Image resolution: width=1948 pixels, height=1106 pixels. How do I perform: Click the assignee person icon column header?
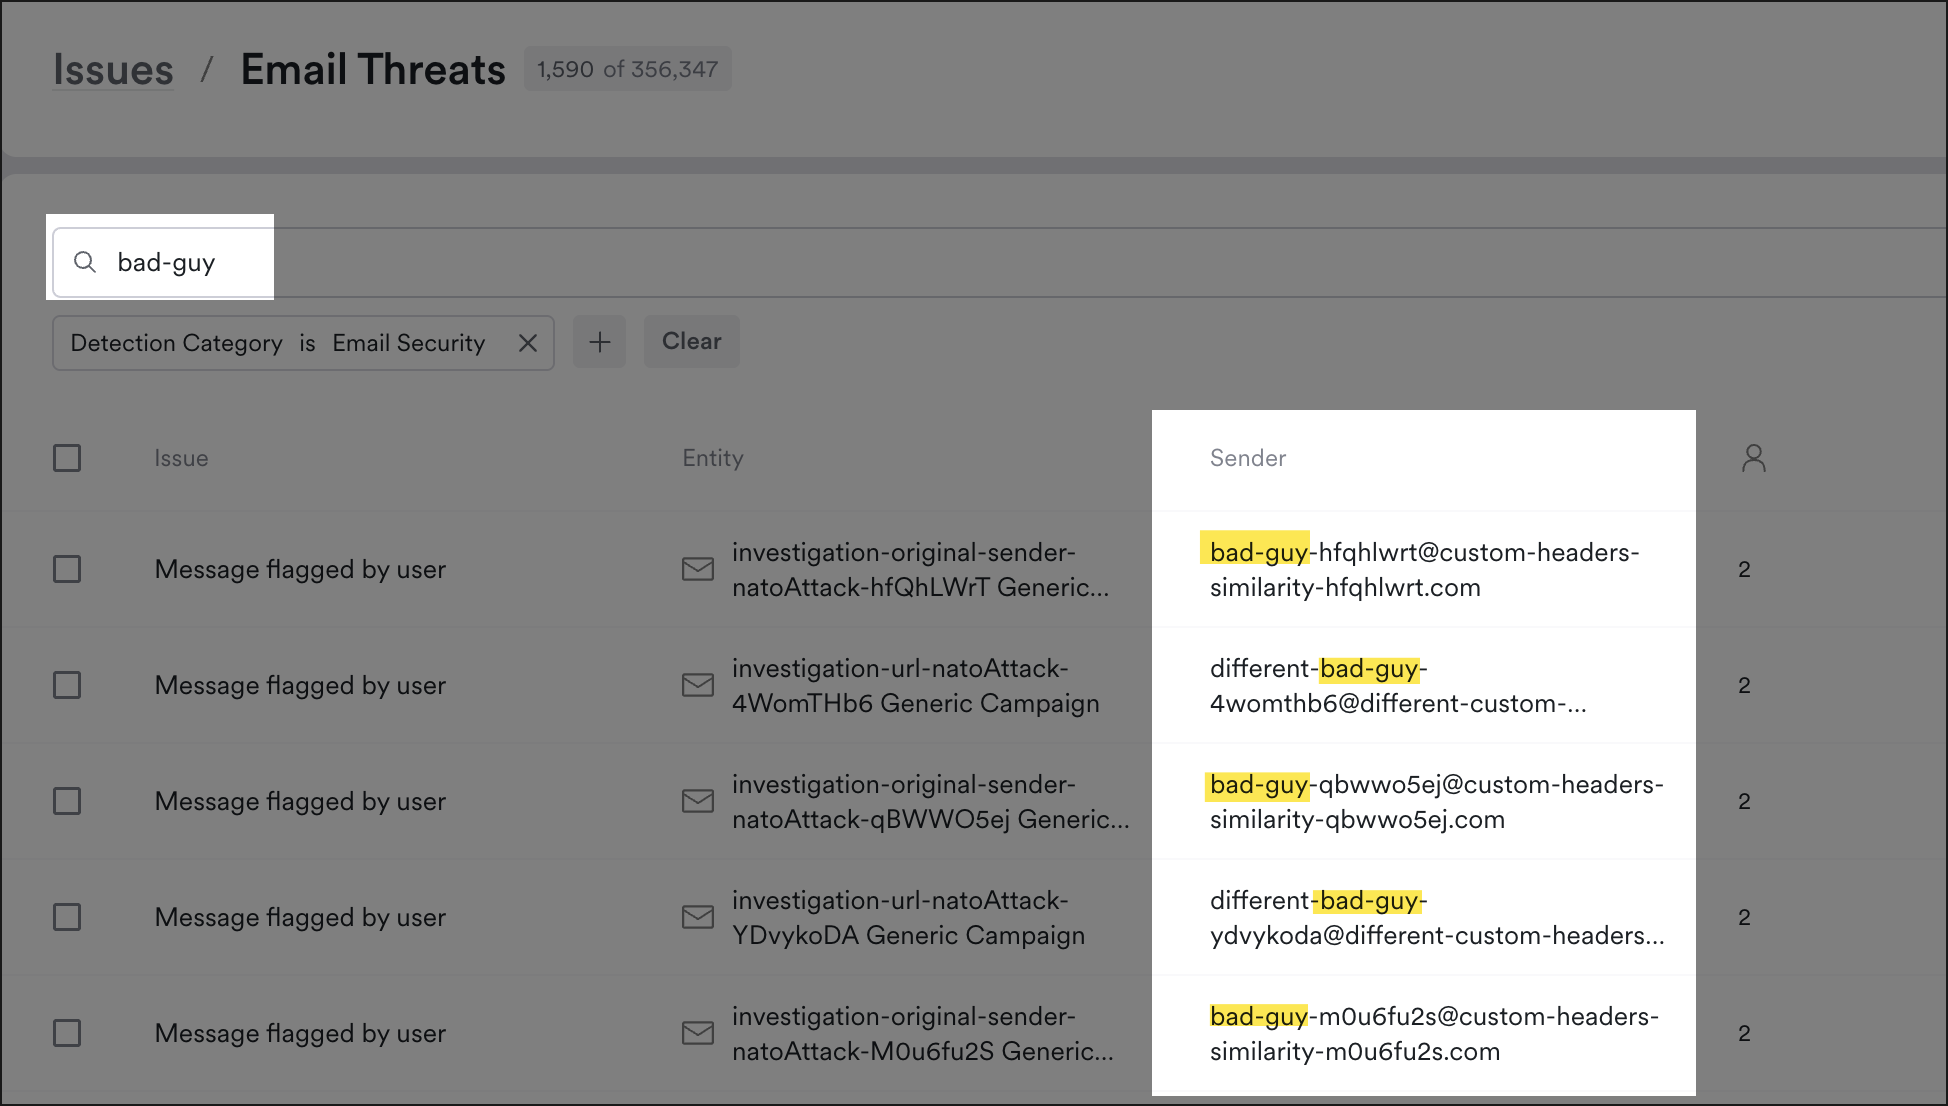(x=1753, y=458)
